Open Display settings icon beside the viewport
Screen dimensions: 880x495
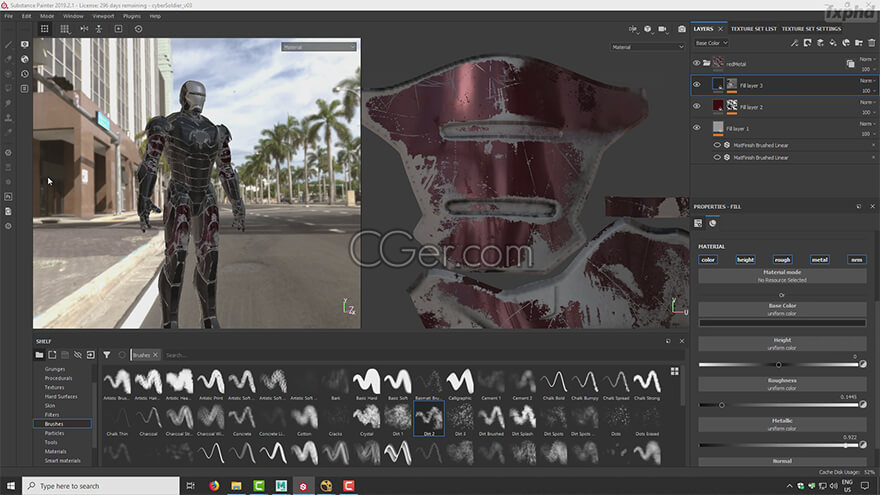25,44
